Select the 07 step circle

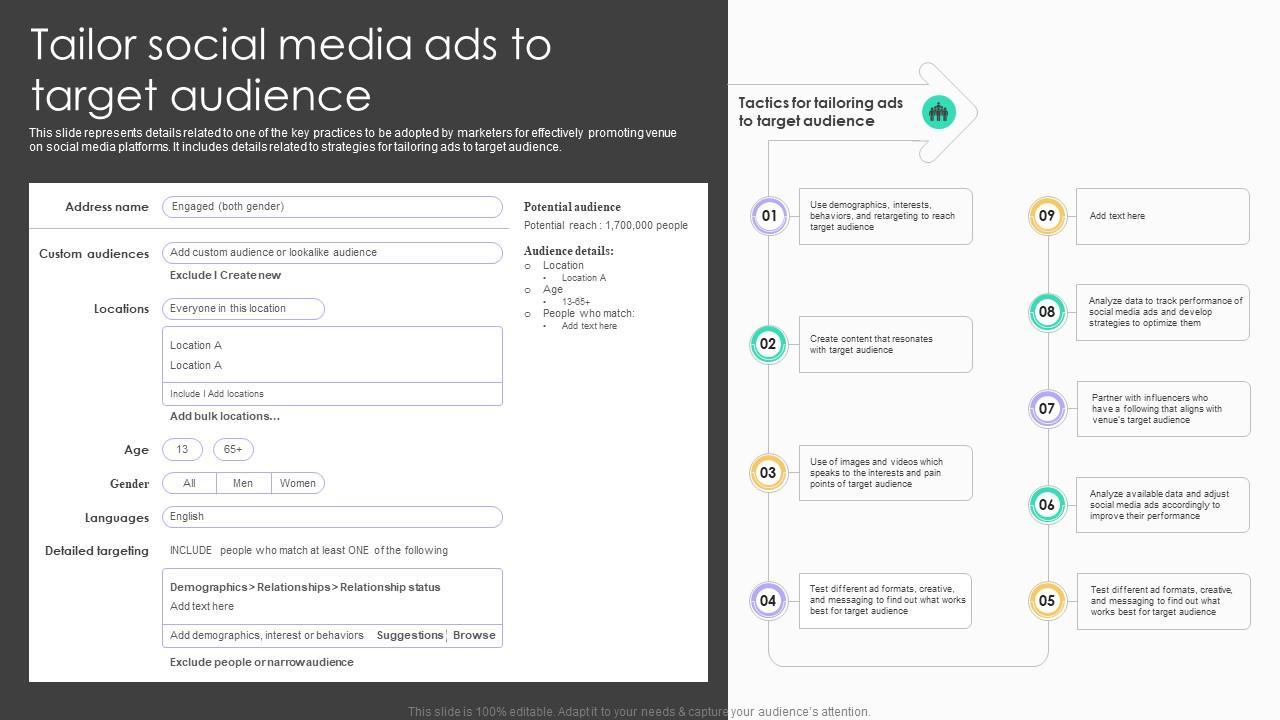tap(1047, 408)
